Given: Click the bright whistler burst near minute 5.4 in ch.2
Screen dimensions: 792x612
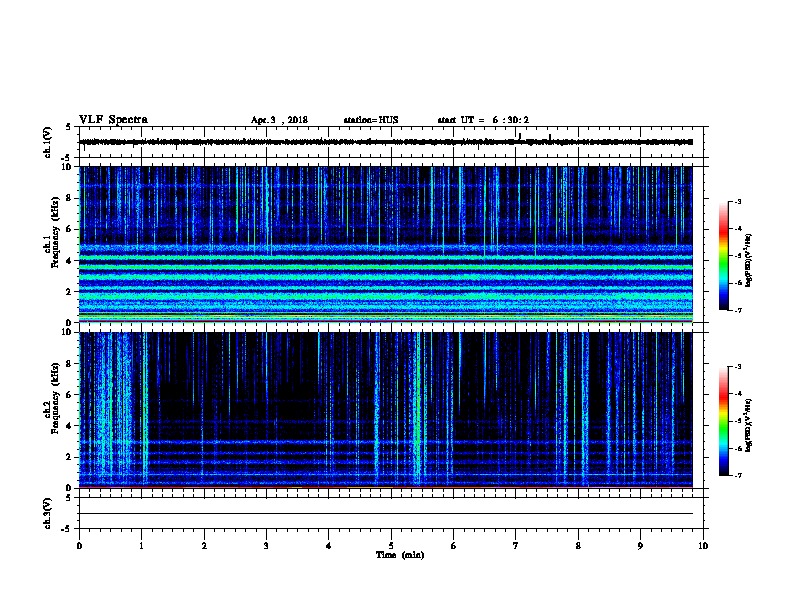Looking at the screenshot, I should pos(417,410).
